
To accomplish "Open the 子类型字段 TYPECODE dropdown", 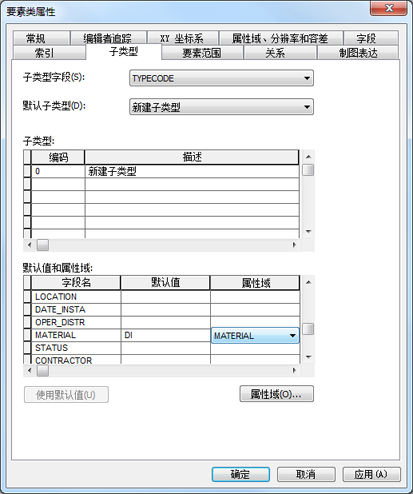I will coord(221,78).
